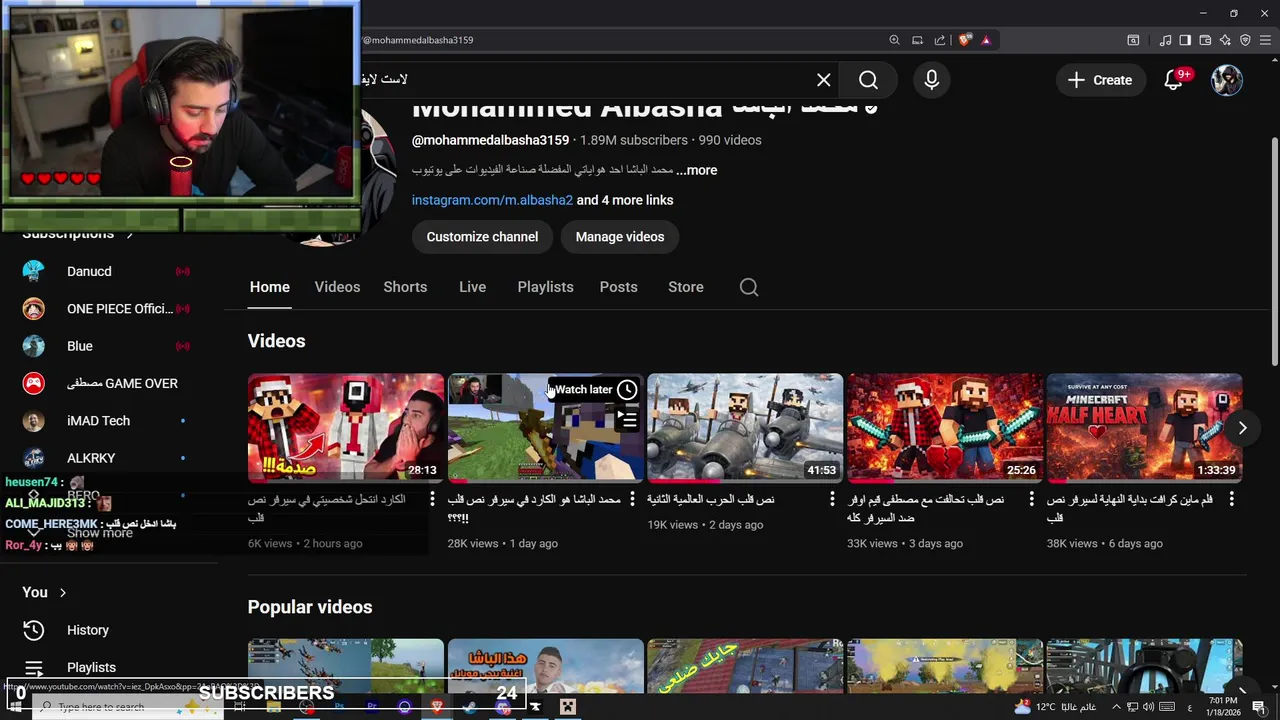
Task: Start voice search with the microphone icon
Action: (931, 80)
